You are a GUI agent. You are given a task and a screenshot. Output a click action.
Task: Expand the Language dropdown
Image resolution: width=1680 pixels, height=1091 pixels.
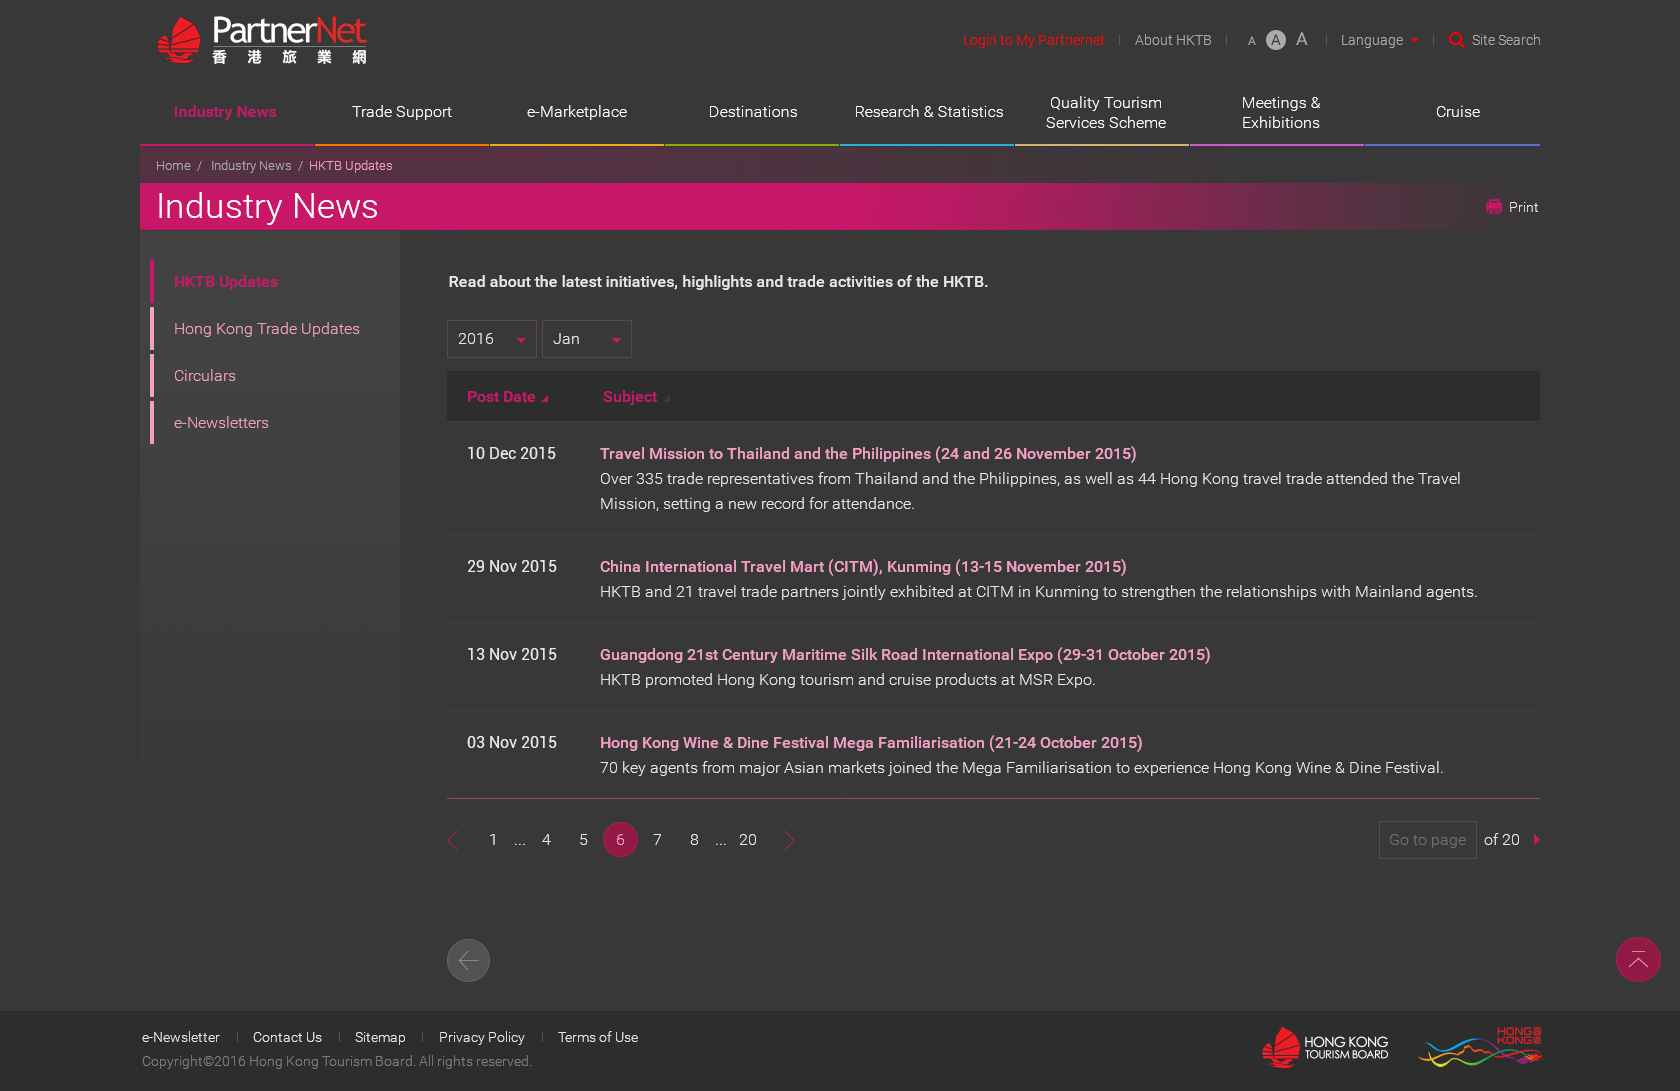coord(1379,40)
